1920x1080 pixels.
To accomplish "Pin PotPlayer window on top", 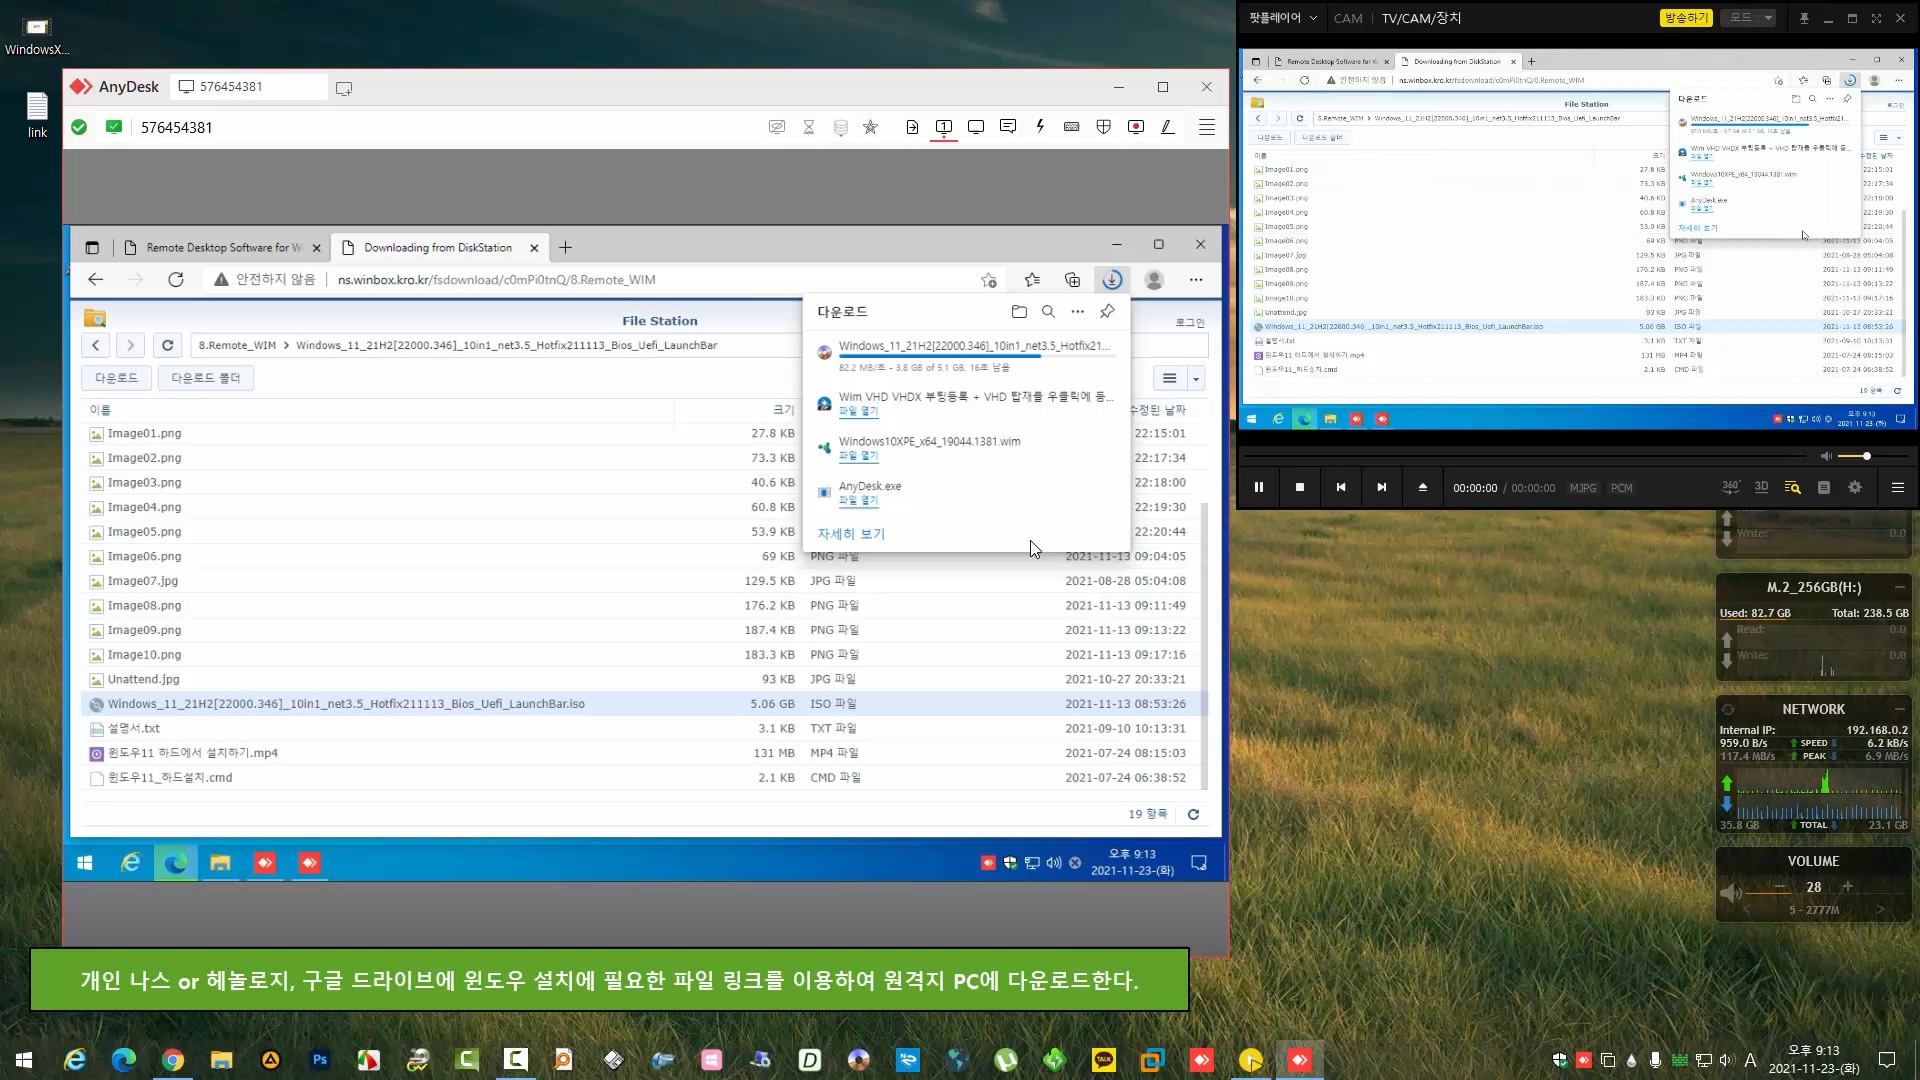I will [x=1804, y=18].
